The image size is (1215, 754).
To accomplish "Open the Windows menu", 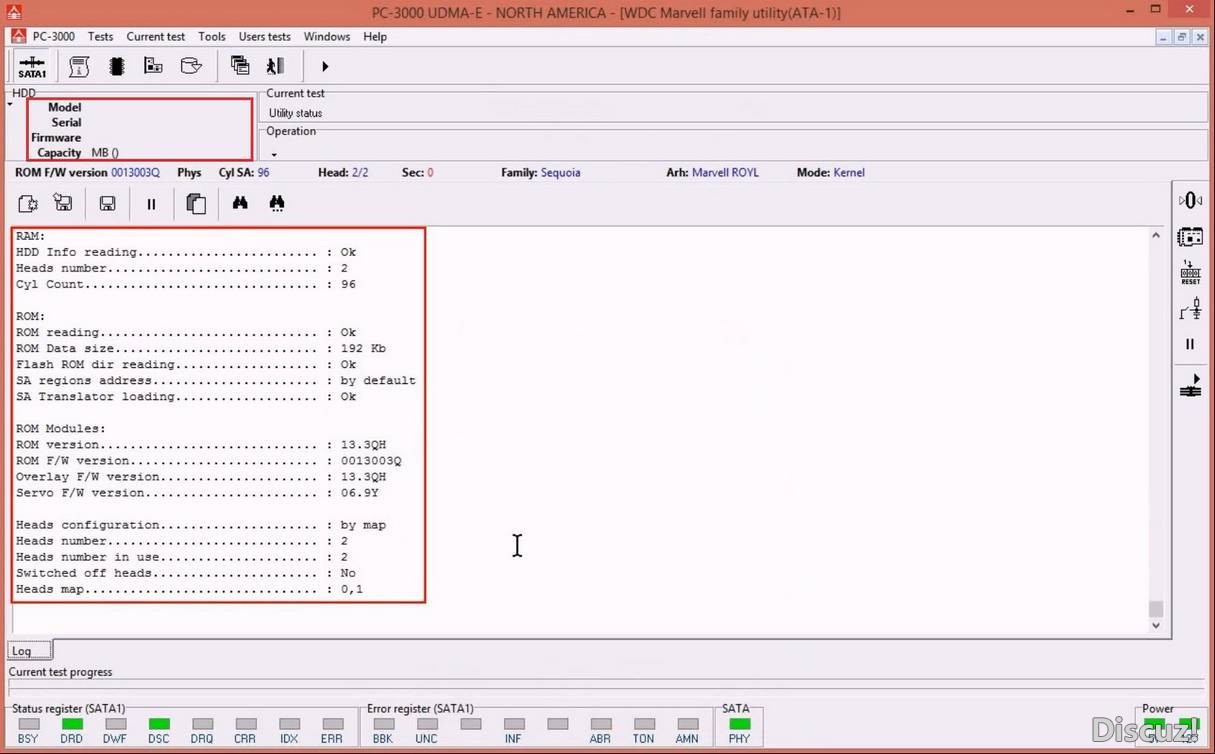I will tap(327, 36).
